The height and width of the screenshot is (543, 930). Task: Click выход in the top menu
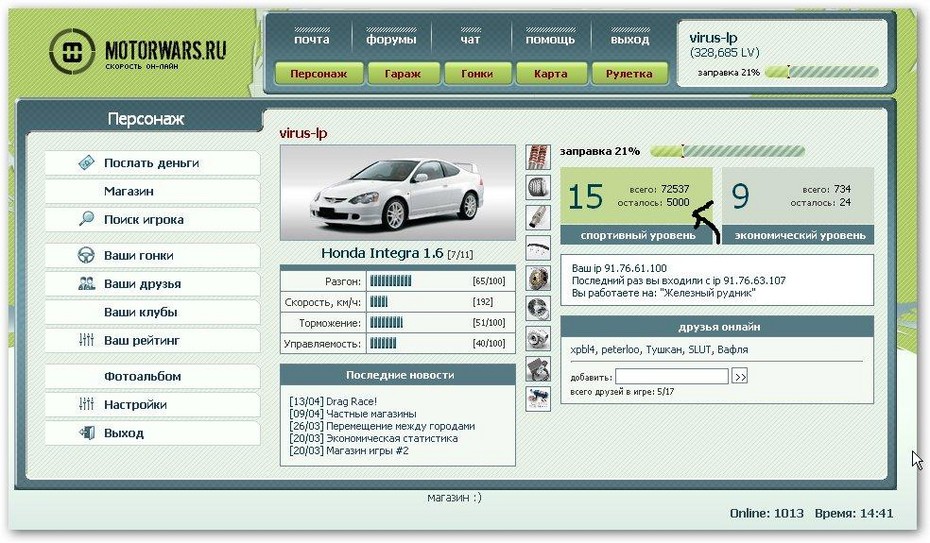tap(630, 39)
